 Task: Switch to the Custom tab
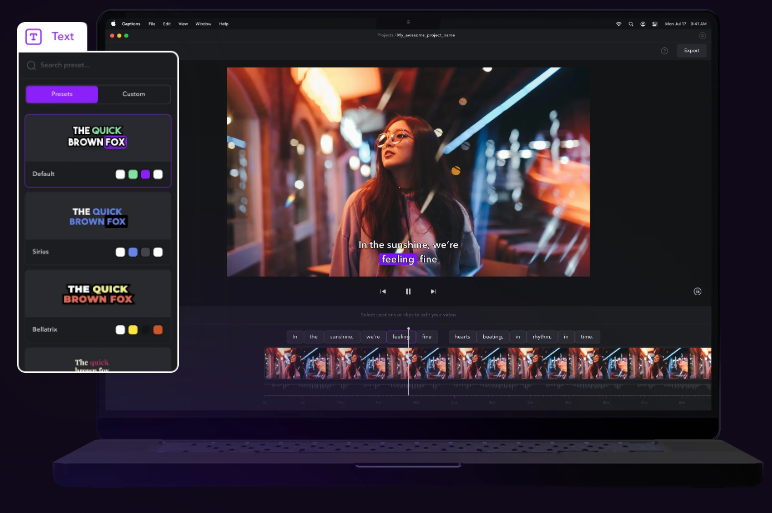tap(134, 94)
